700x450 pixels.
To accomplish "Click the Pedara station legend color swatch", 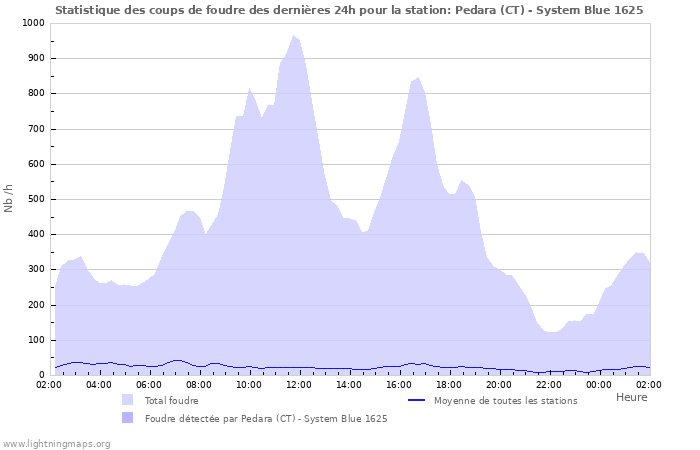I will point(127,418).
